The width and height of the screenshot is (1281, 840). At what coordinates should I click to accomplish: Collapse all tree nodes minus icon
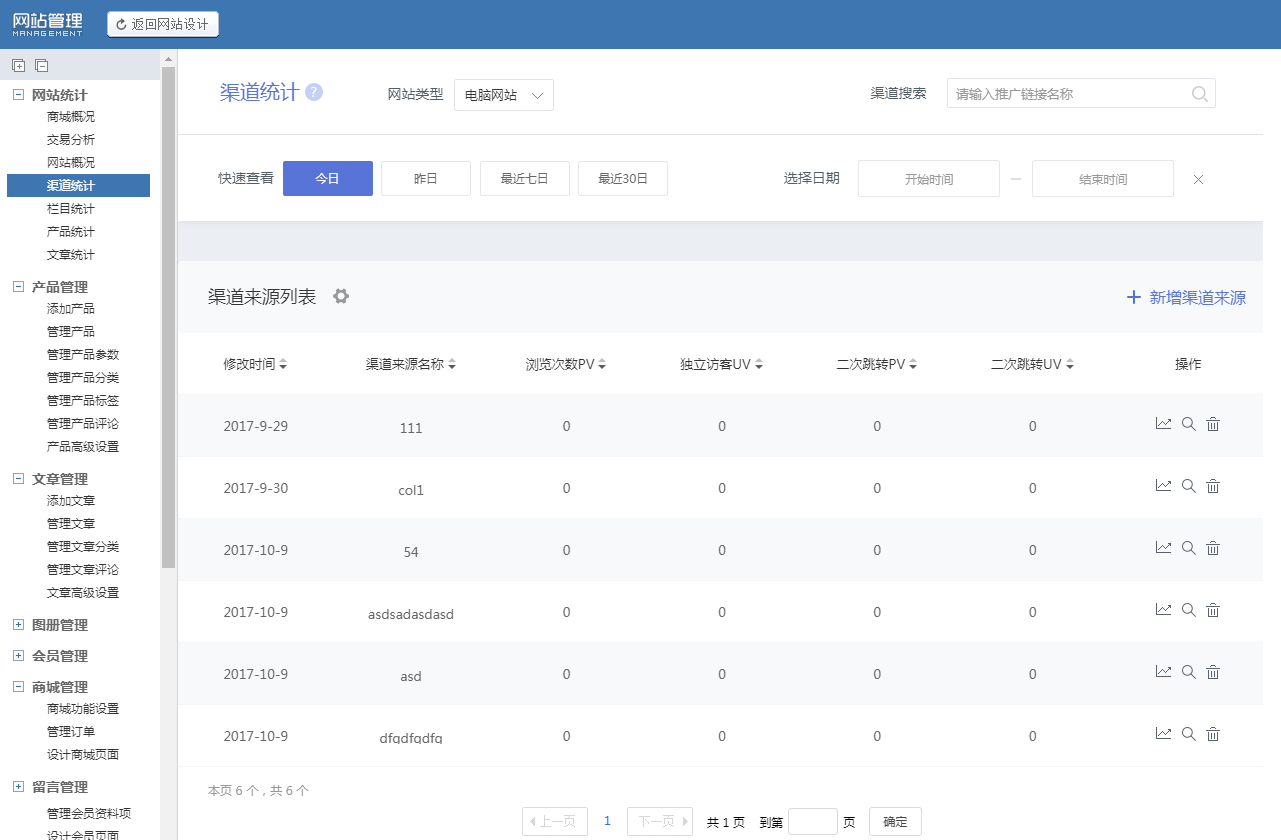(x=41, y=66)
